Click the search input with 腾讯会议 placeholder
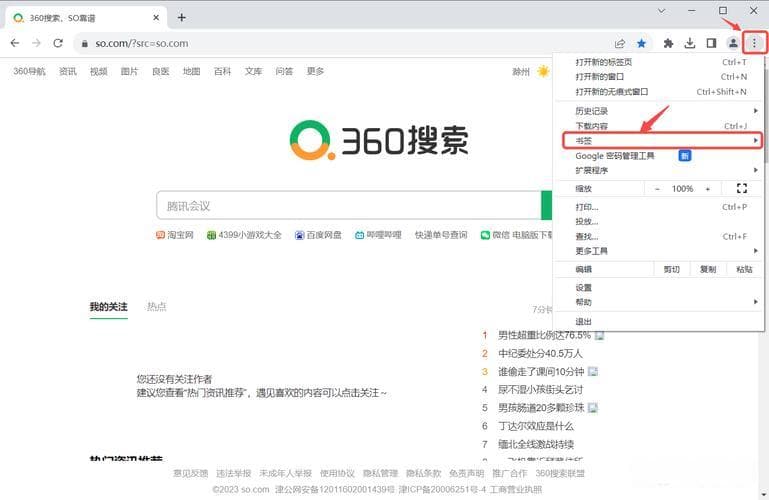 tap(349, 205)
